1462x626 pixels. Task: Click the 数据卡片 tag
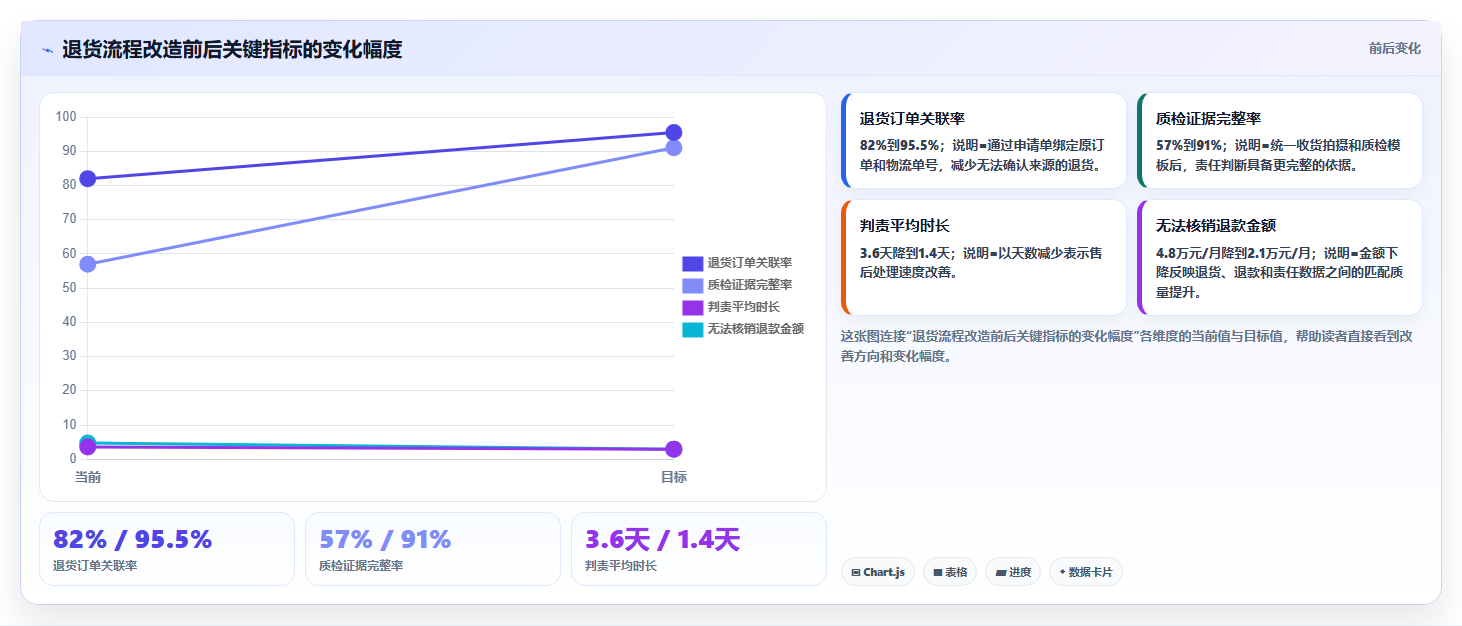tap(1086, 572)
